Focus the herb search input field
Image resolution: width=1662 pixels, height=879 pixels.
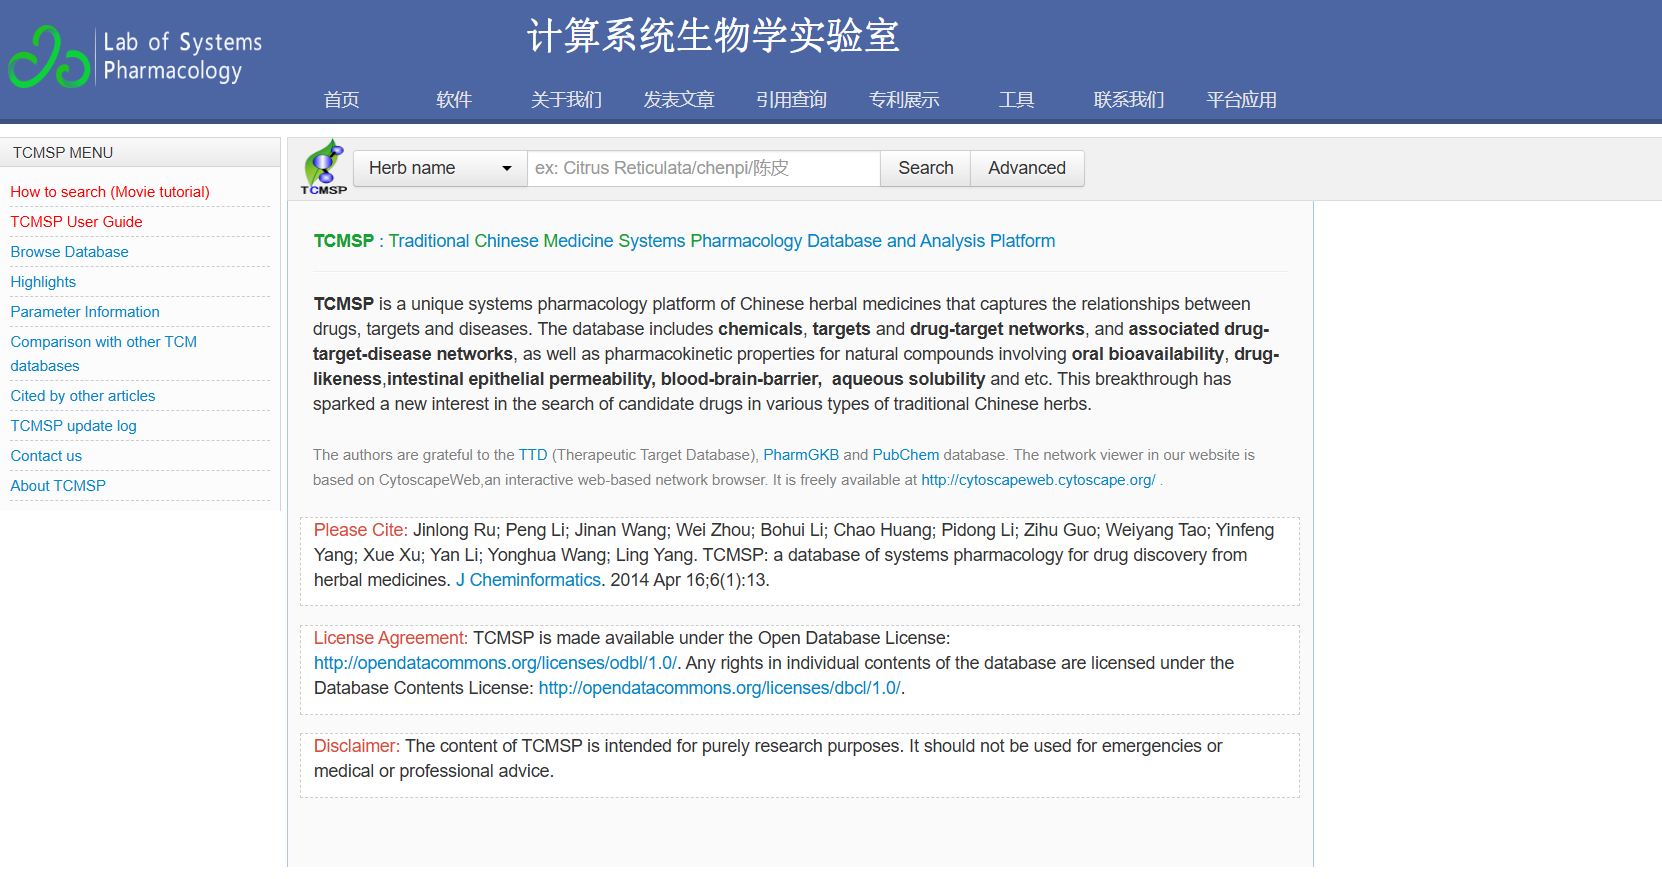coord(704,168)
